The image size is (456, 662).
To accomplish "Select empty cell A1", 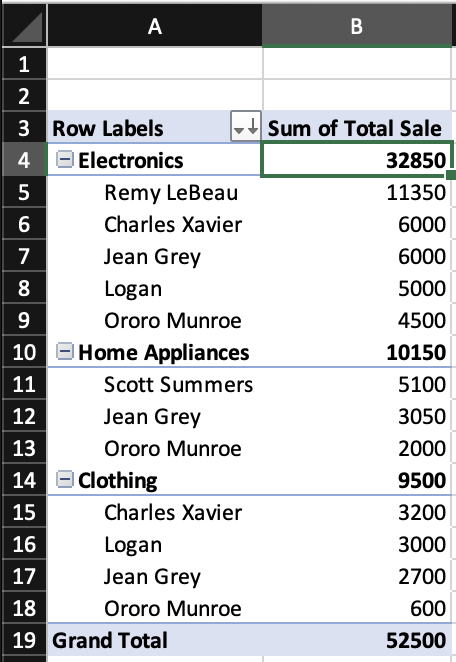I will 155,63.
